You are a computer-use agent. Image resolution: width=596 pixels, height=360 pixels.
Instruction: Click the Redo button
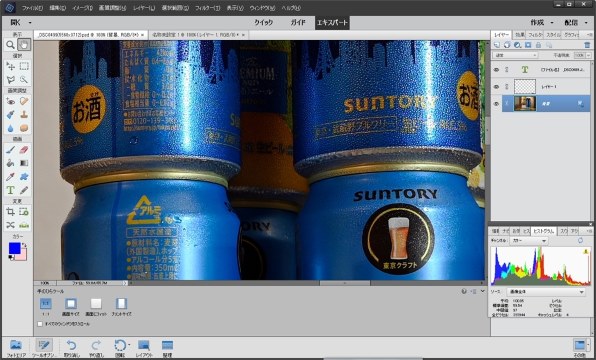[96, 348]
